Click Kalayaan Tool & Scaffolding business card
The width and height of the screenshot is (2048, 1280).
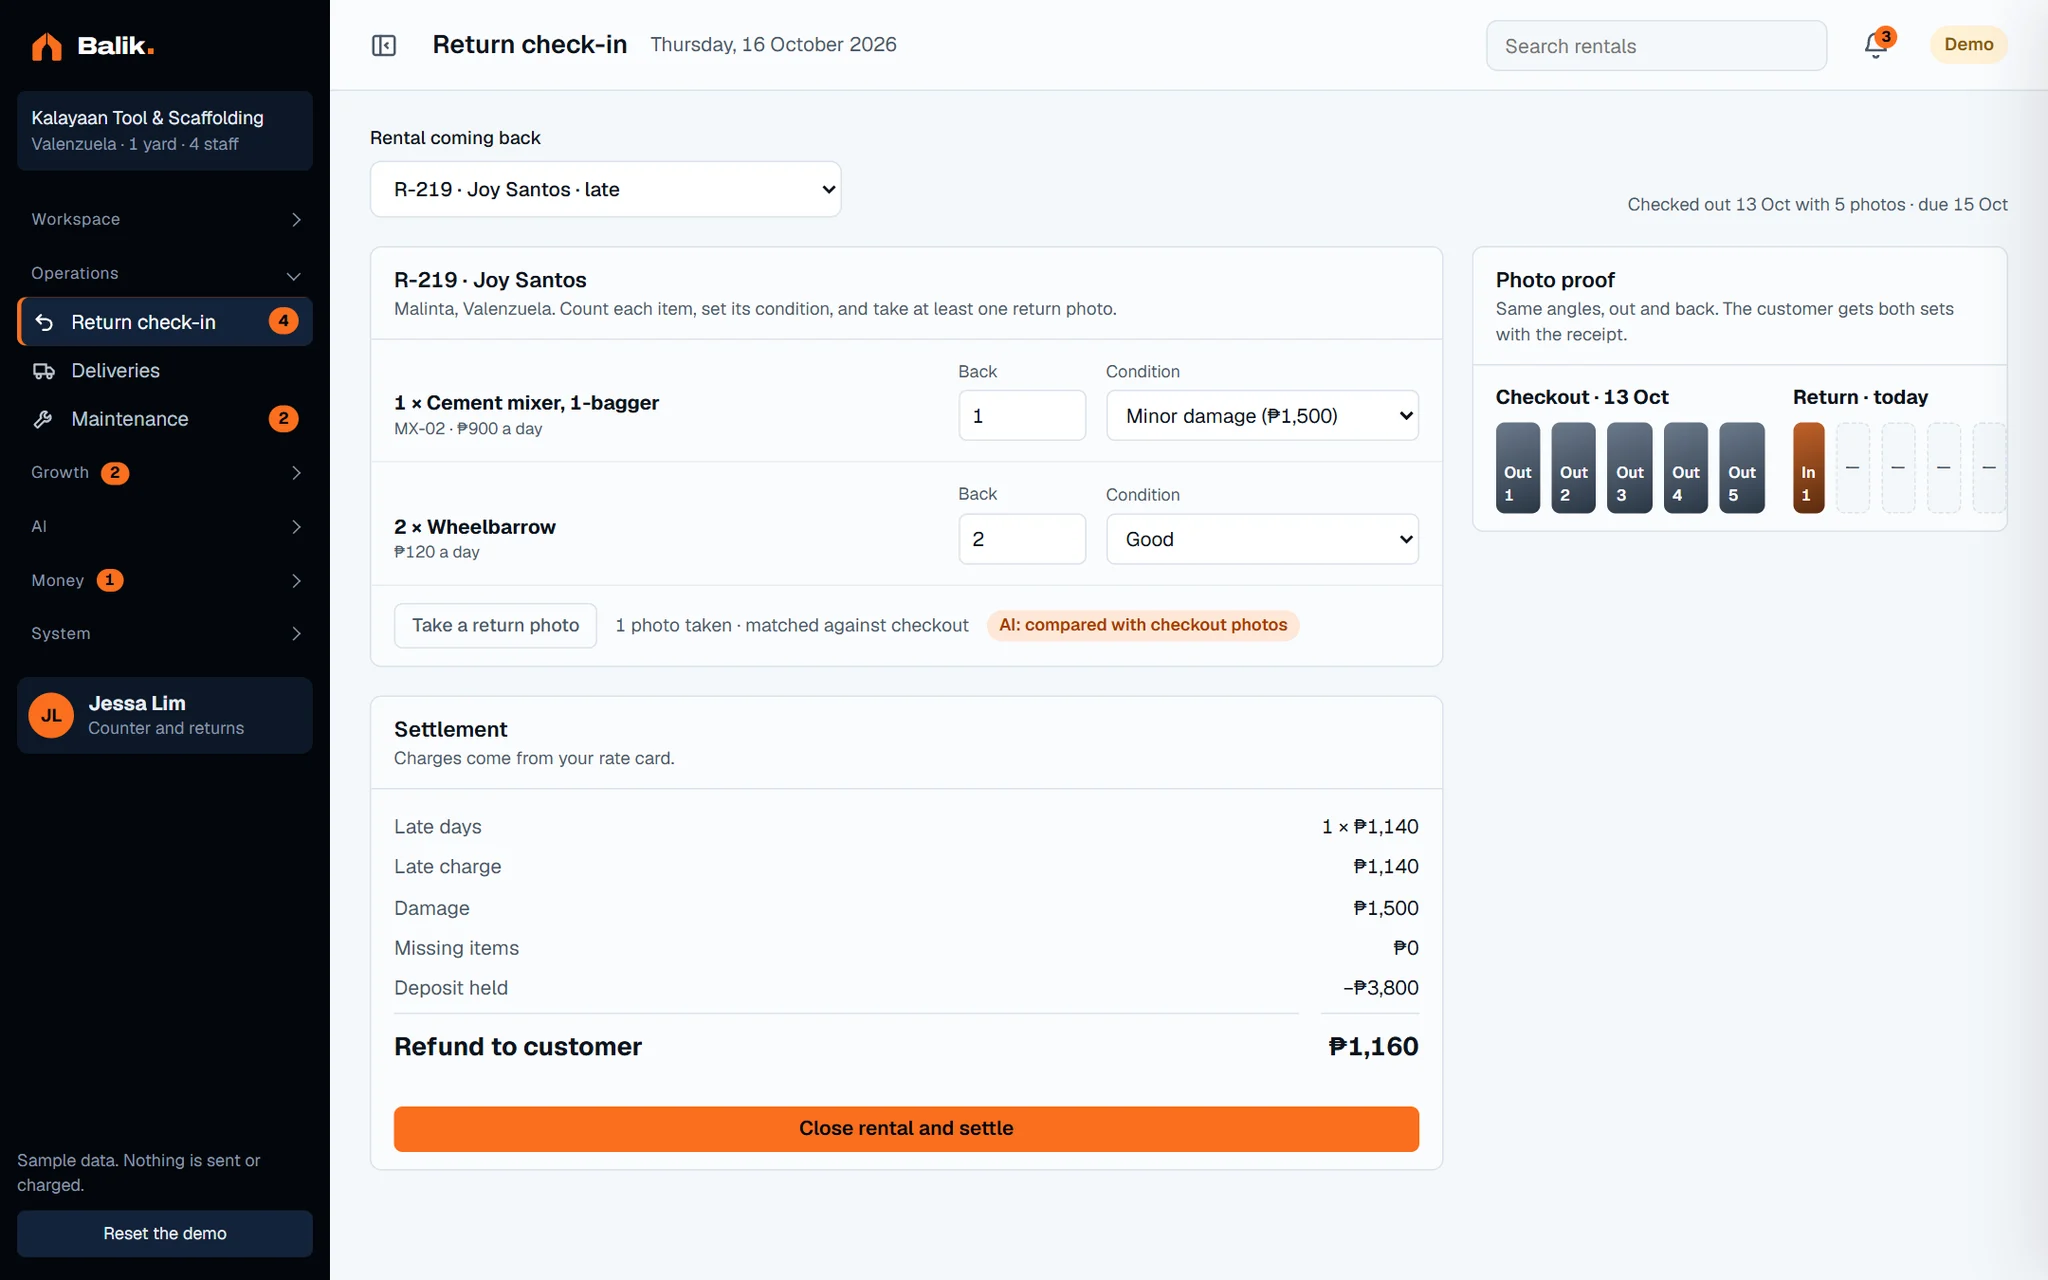pos(165,130)
